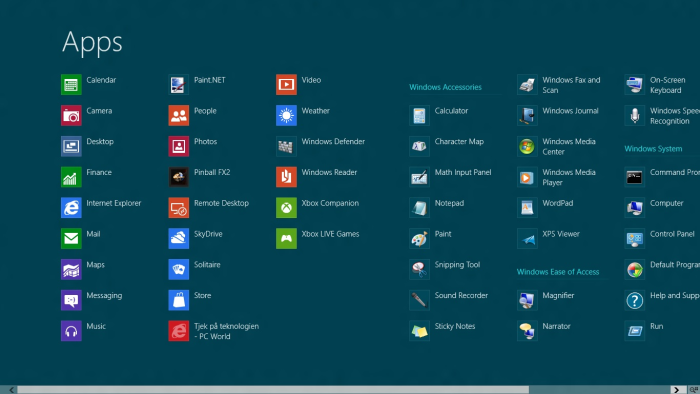Open Control Panel icon

[x=634, y=239]
